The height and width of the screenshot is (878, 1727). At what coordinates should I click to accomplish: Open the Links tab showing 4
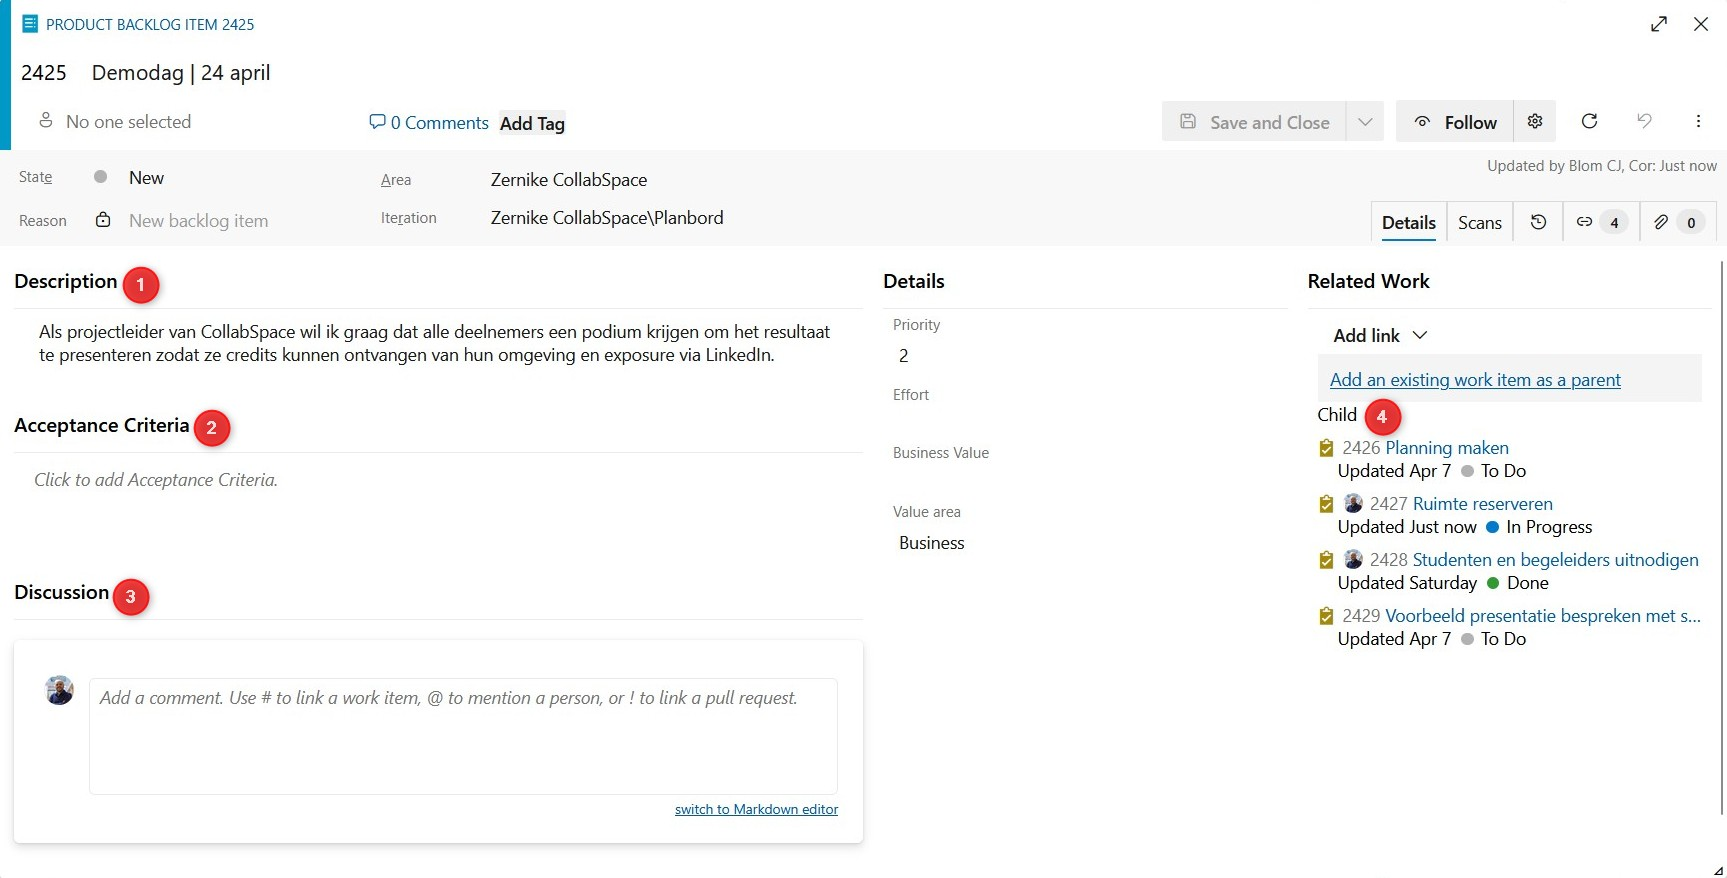[1601, 222]
